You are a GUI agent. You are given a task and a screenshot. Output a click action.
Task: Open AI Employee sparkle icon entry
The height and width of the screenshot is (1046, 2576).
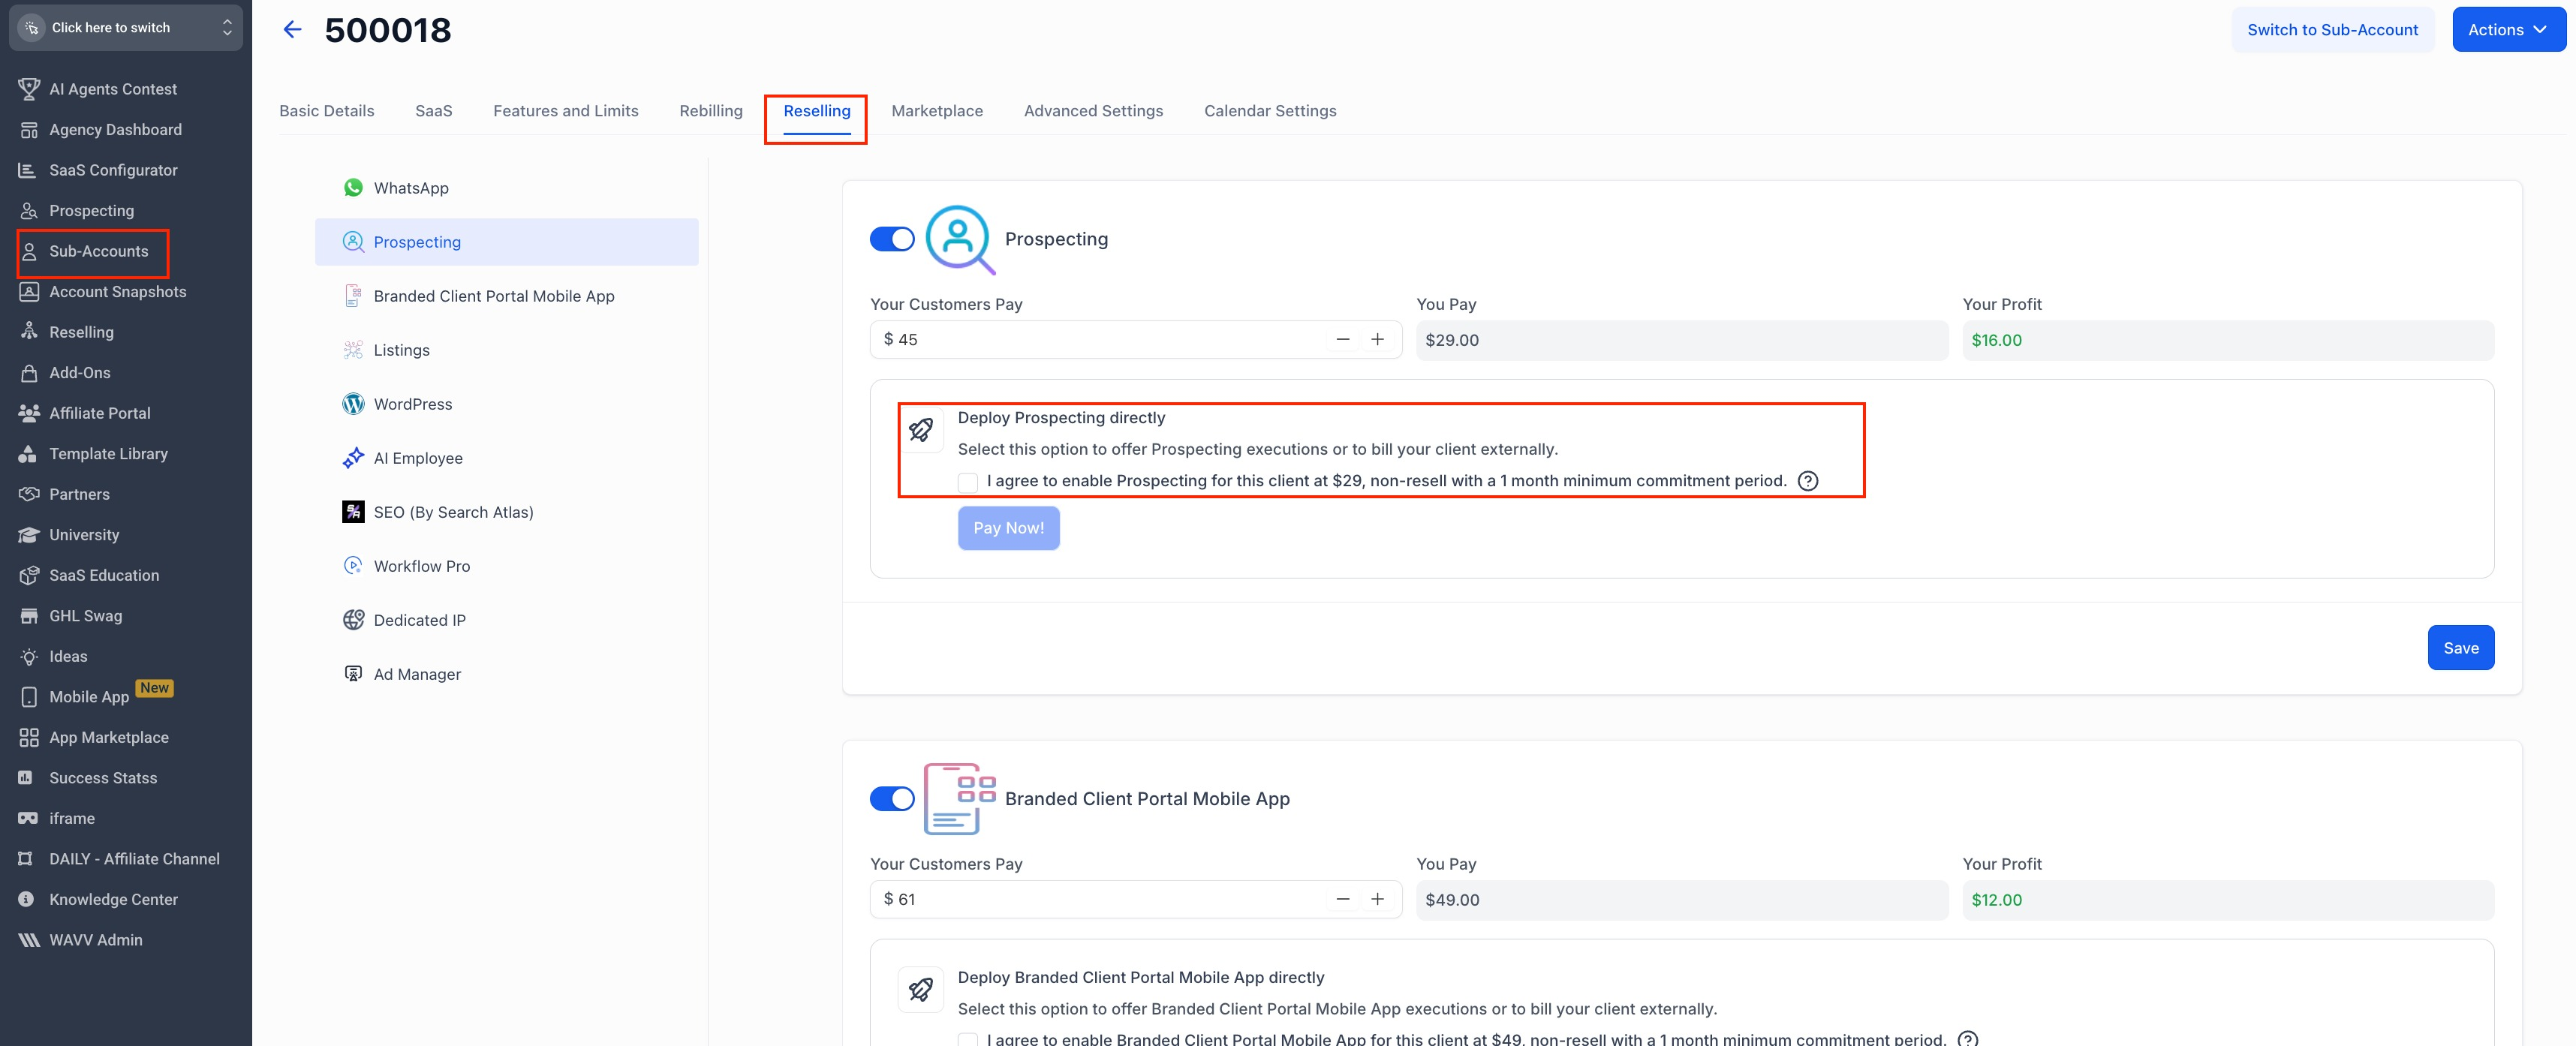(x=353, y=458)
